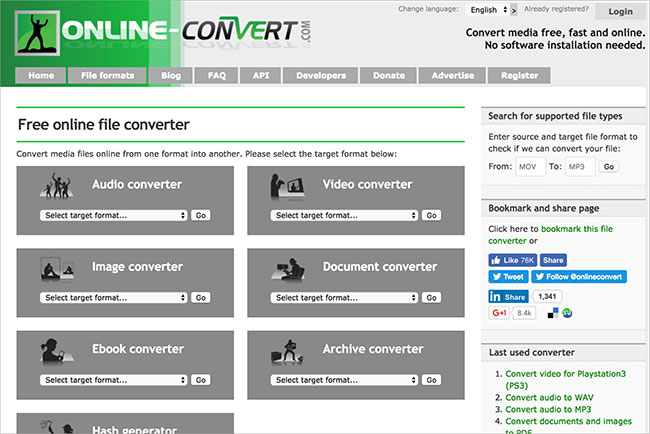Click the StumbleUpon share icon
This screenshot has width=650, height=434.
pyautogui.click(x=567, y=313)
